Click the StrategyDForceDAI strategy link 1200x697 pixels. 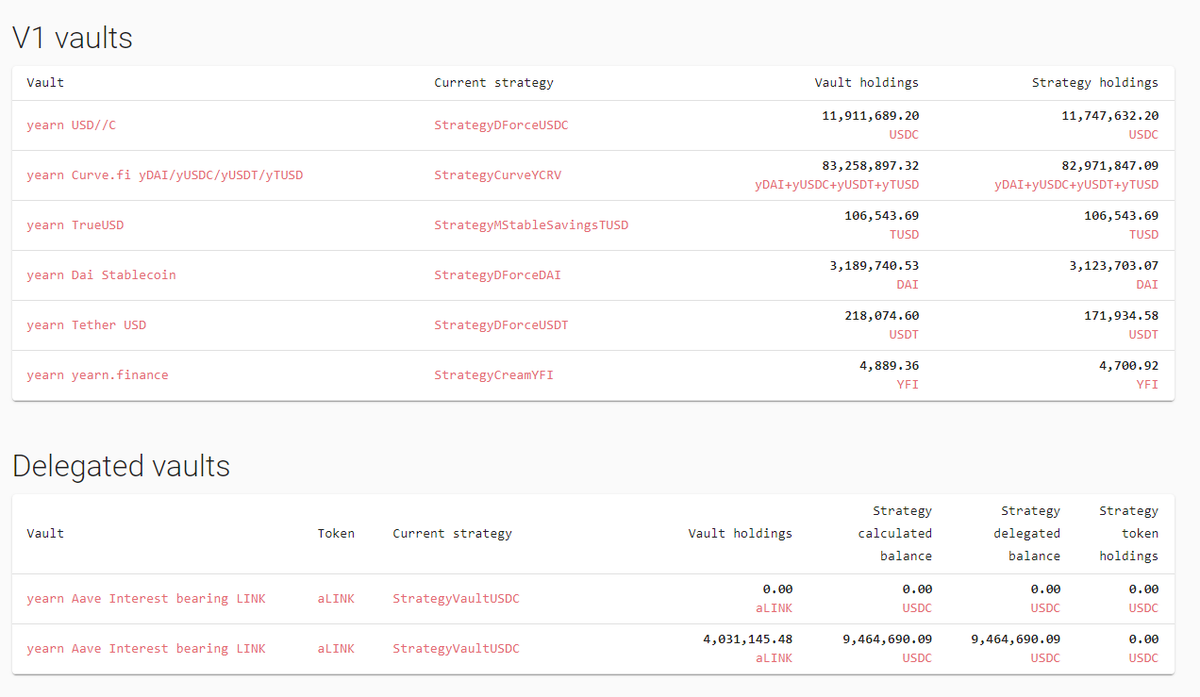(x=497, y=275)
